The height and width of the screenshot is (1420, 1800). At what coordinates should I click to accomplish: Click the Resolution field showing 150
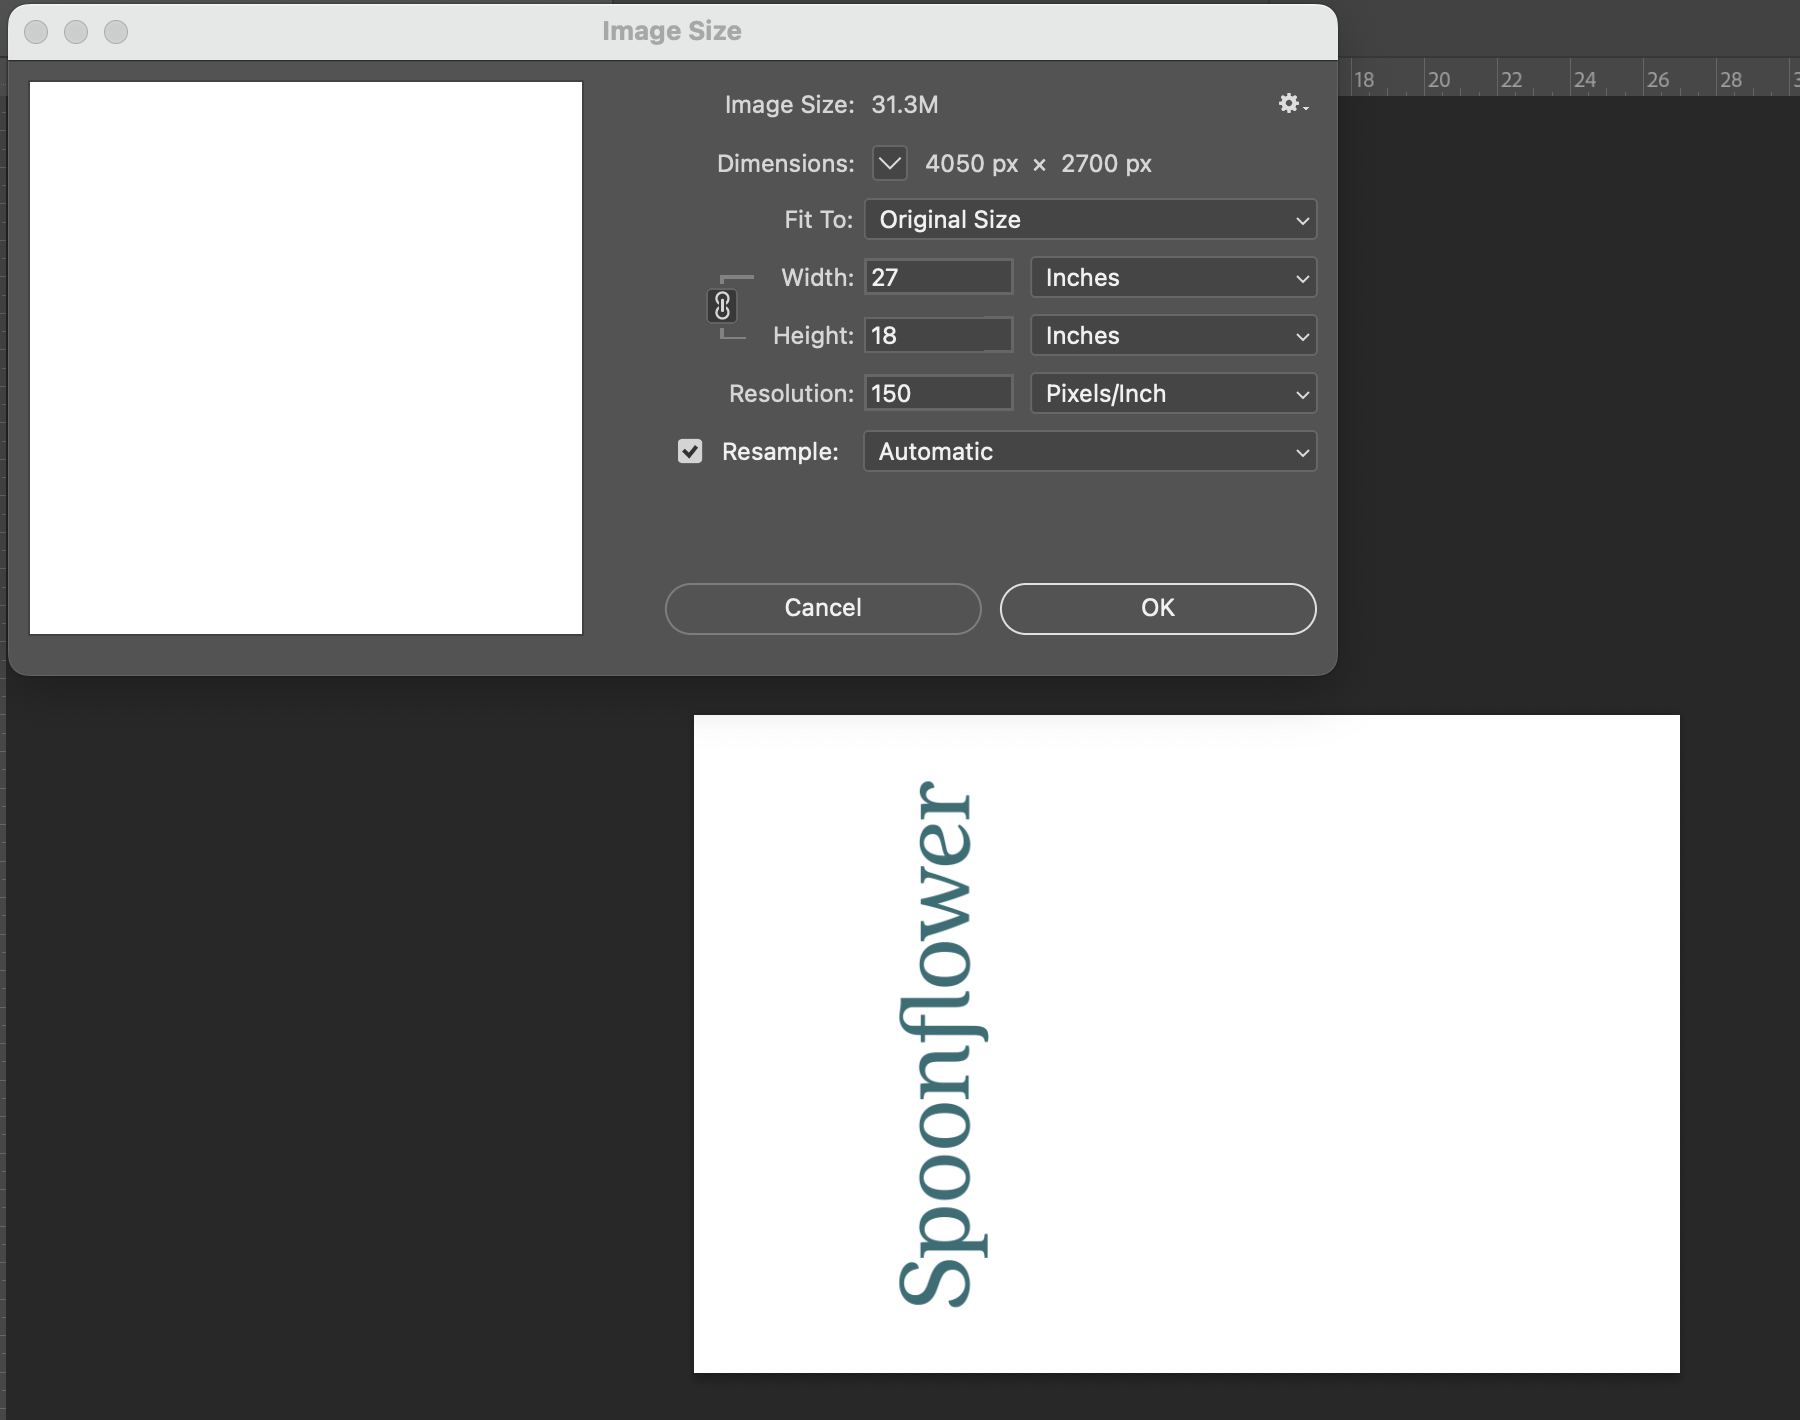(x=939, y=393)
